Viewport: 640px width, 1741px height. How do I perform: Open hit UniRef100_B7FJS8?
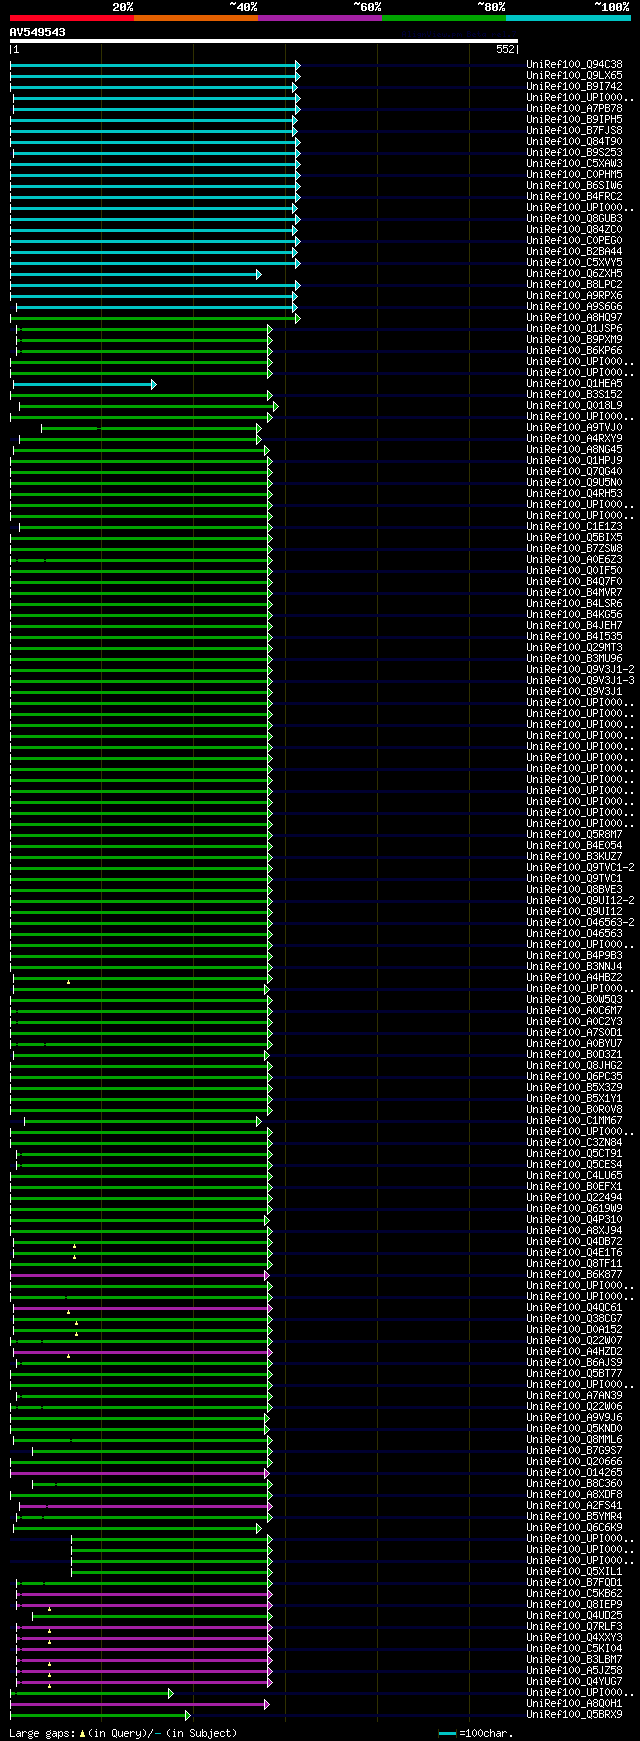click(574, 131)
